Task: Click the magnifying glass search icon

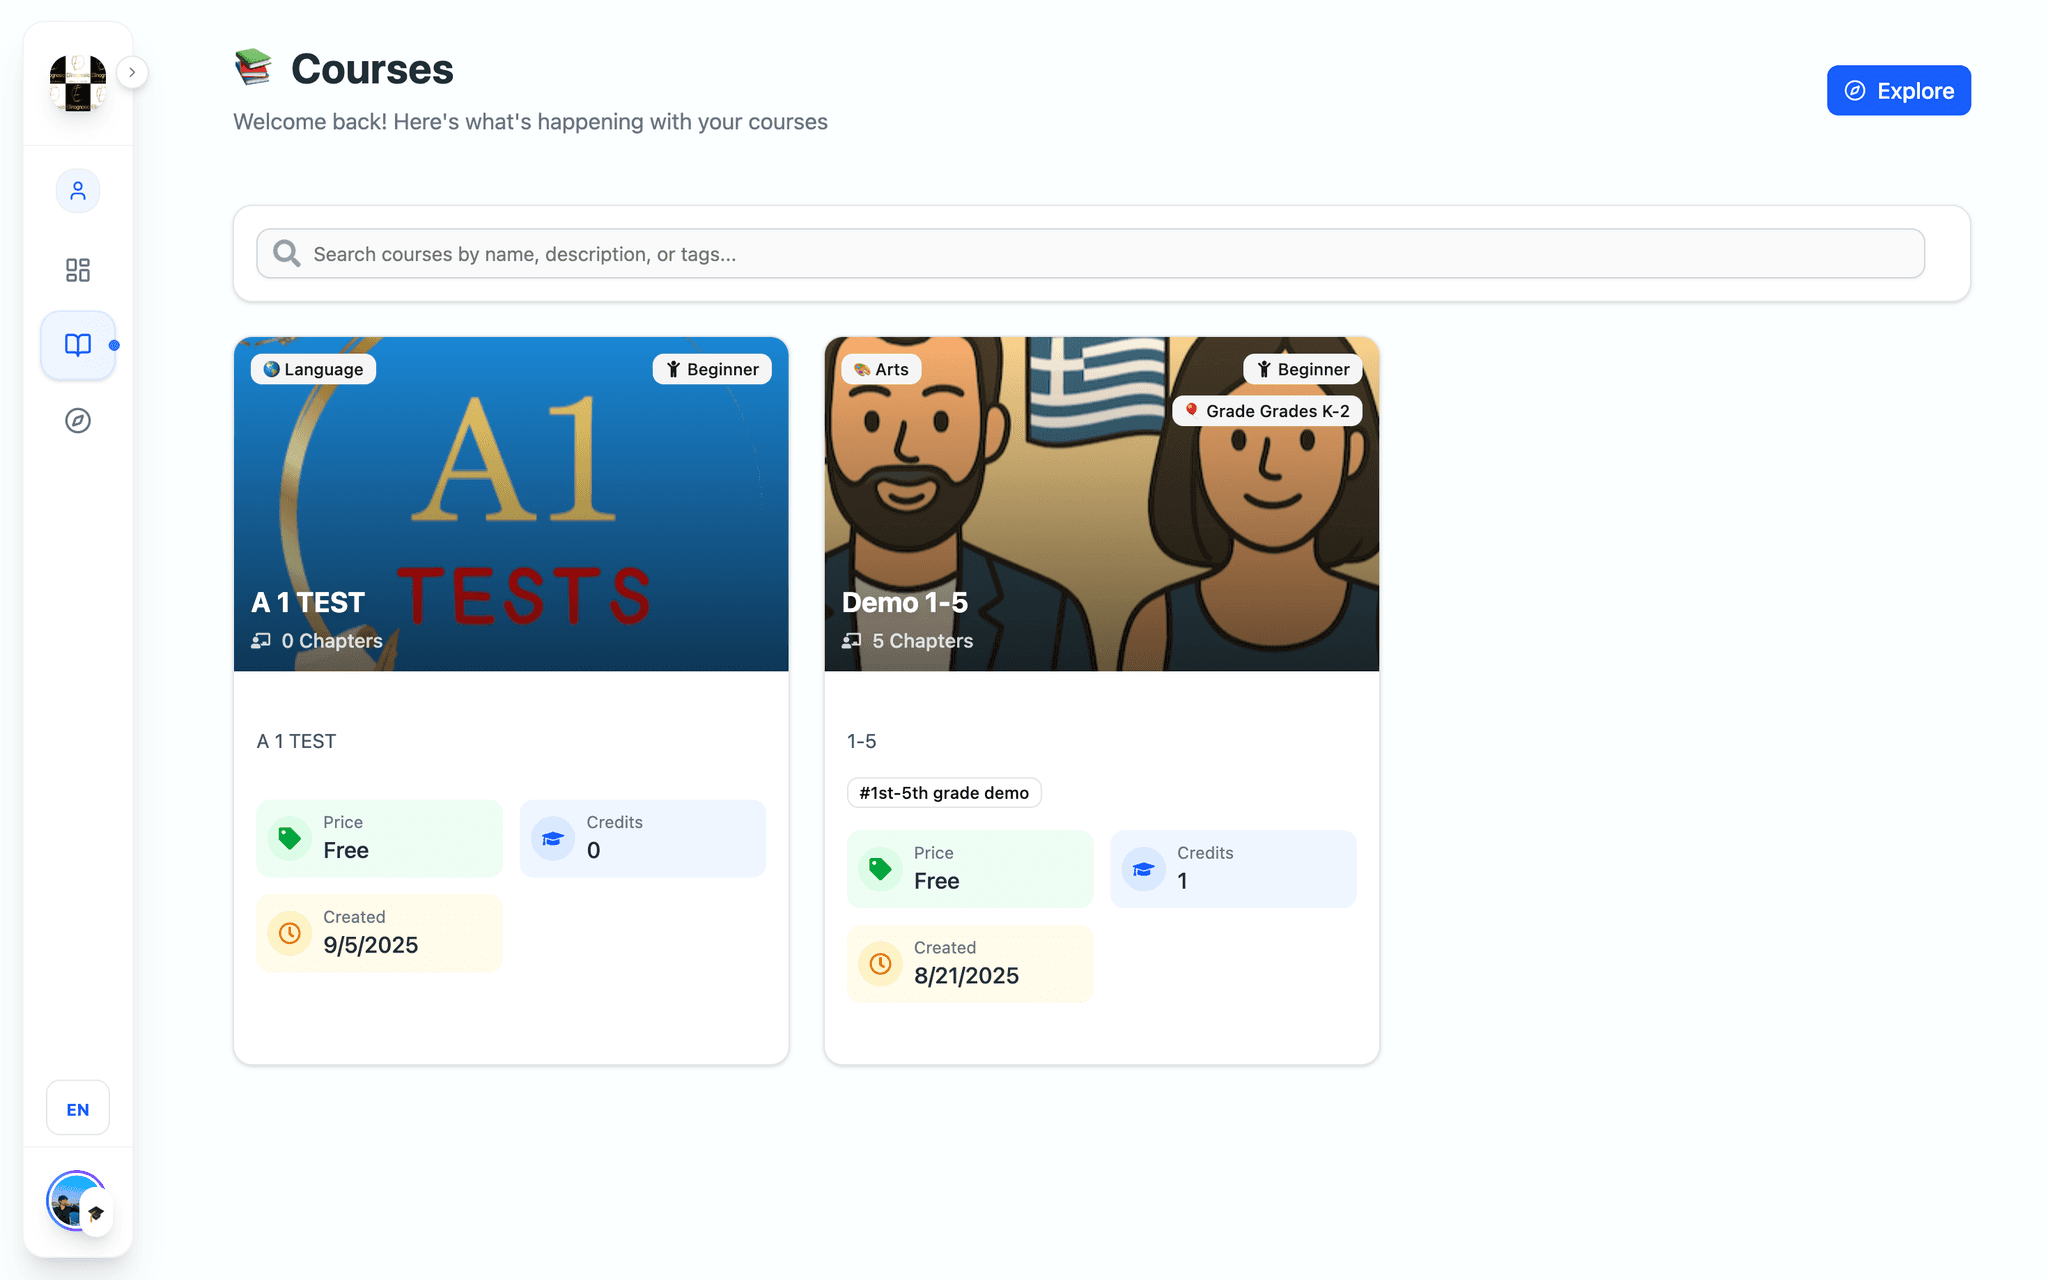Action: click(x=287, y=254)
